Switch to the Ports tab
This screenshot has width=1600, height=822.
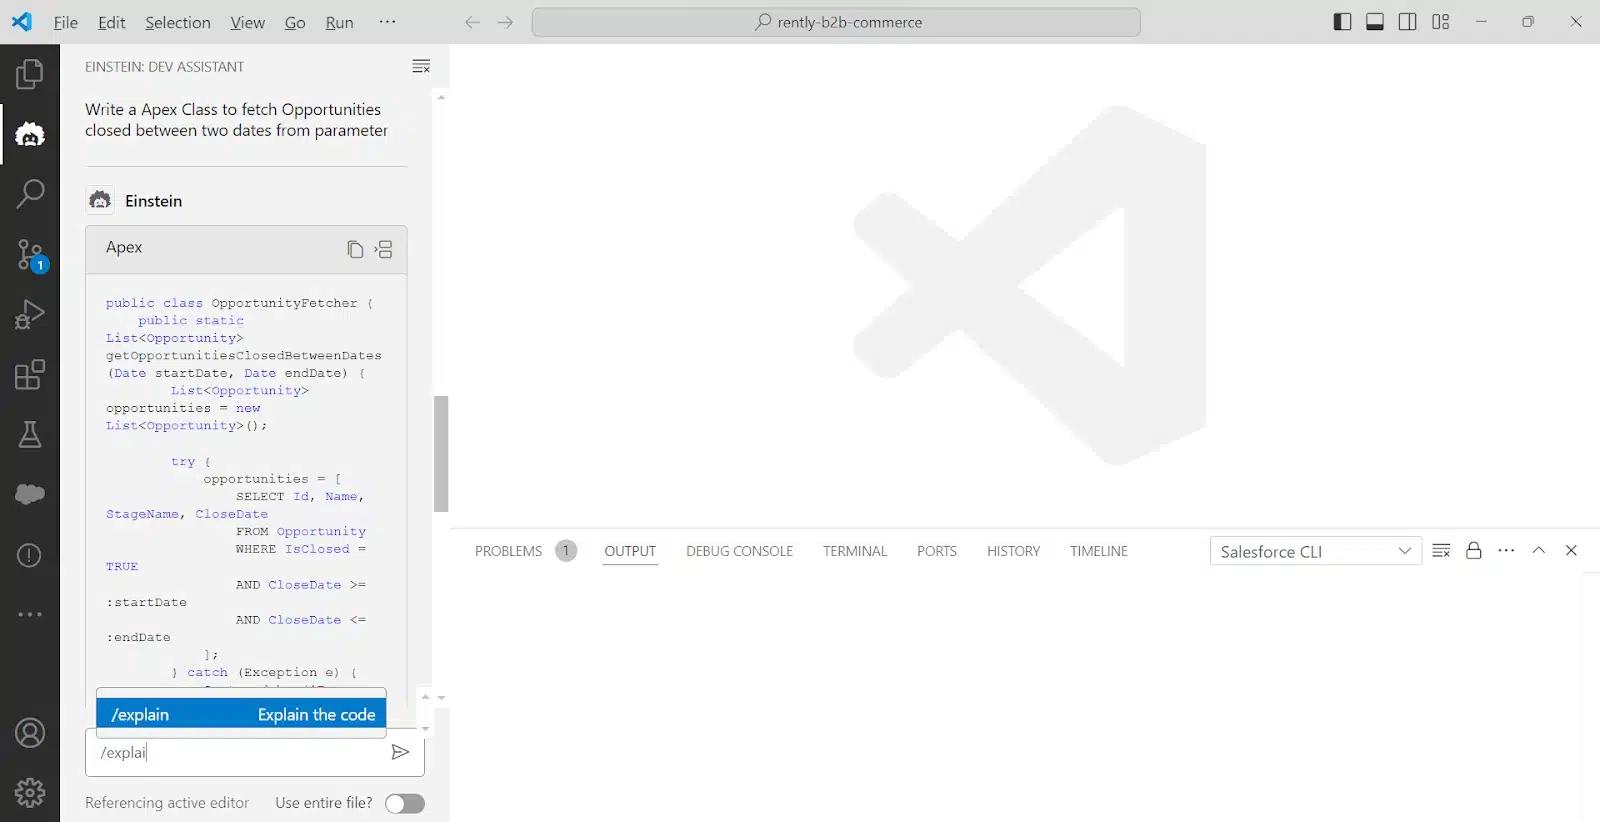point(937,551)
